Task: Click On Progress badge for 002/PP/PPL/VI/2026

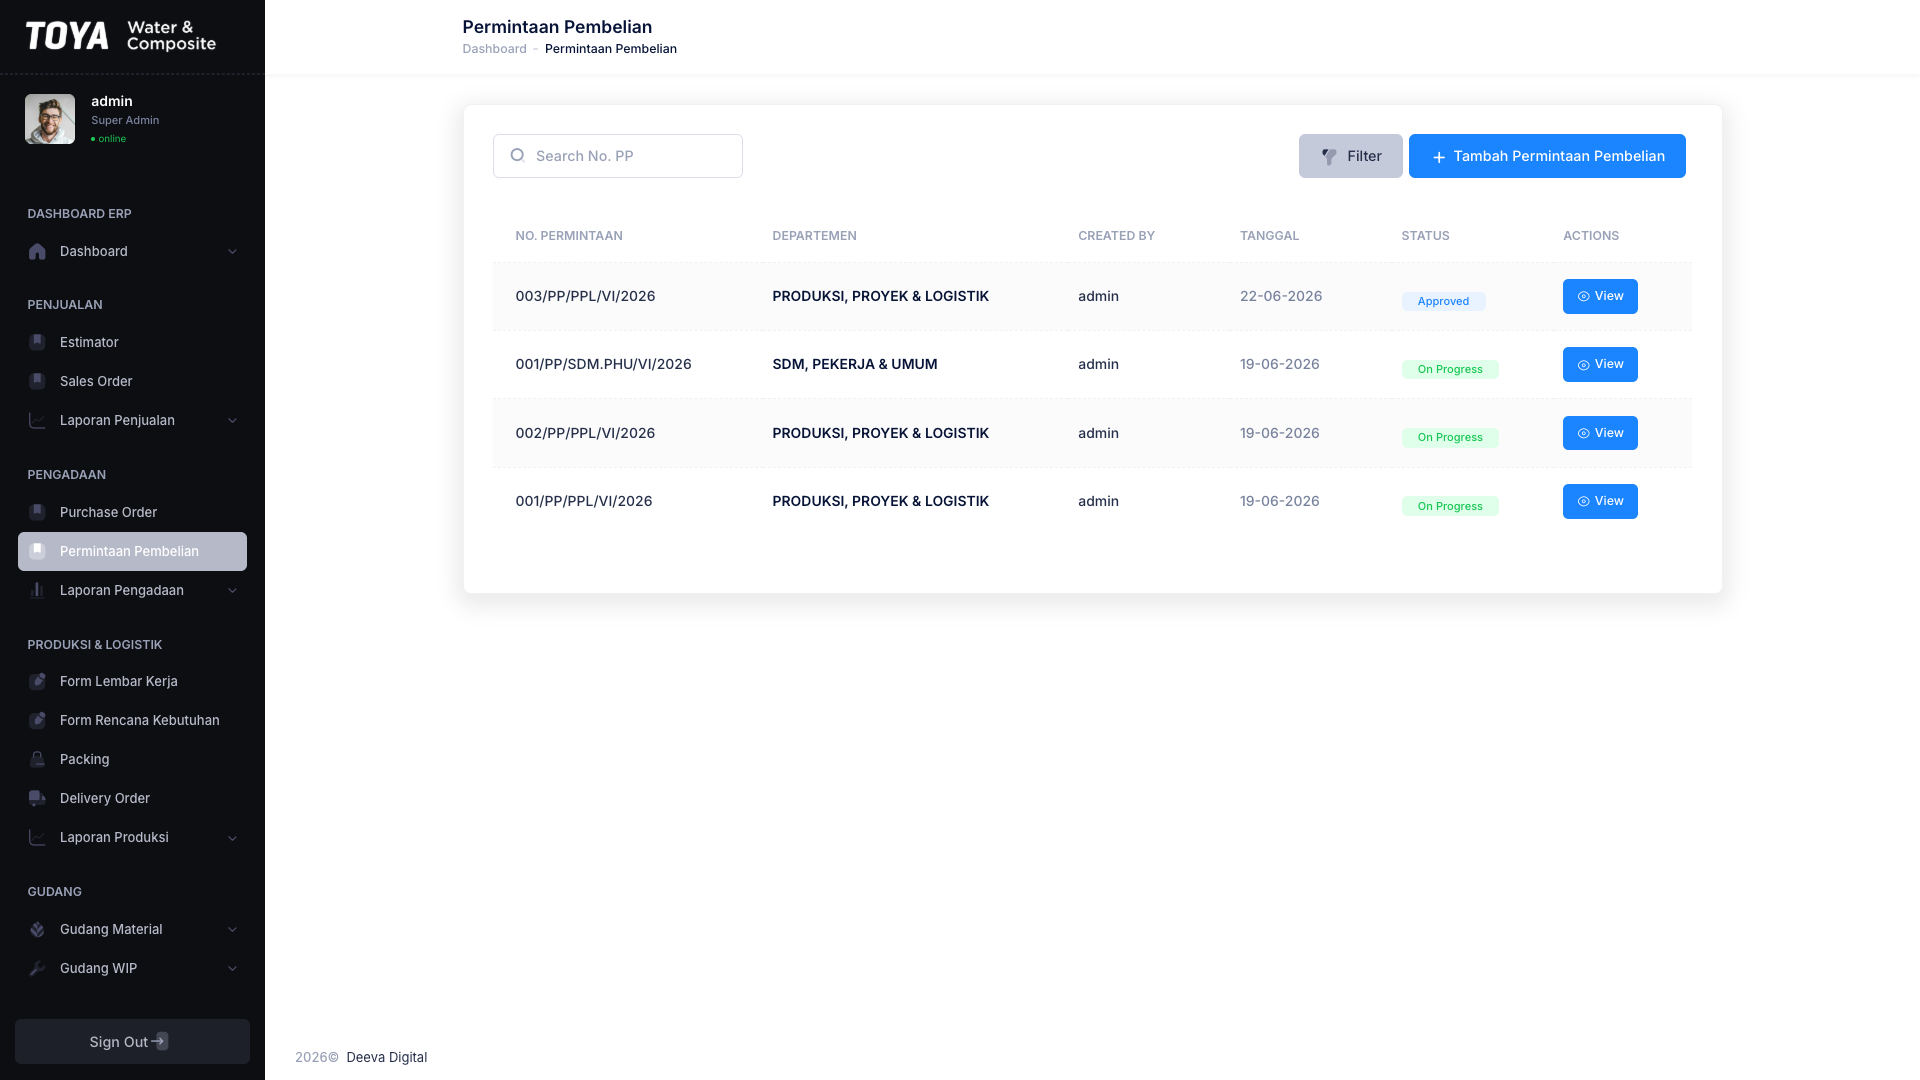Action: click(1450, 437)
